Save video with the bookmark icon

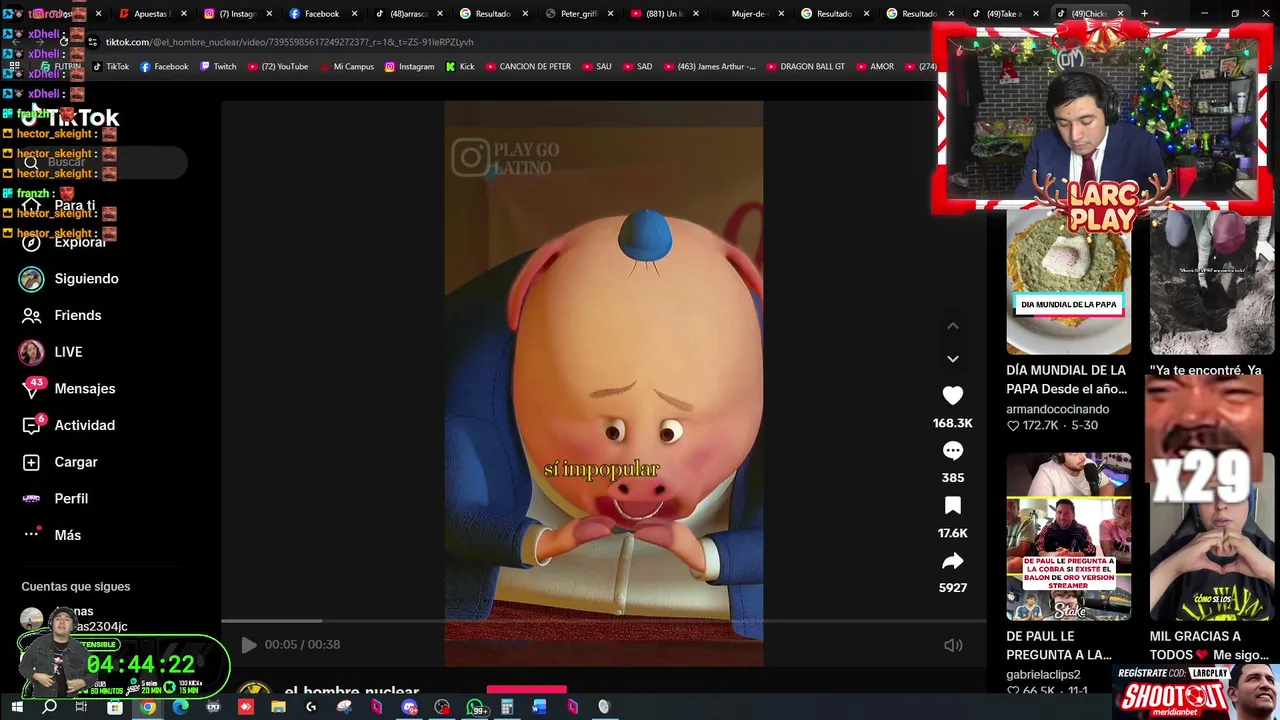click(952, 506)
